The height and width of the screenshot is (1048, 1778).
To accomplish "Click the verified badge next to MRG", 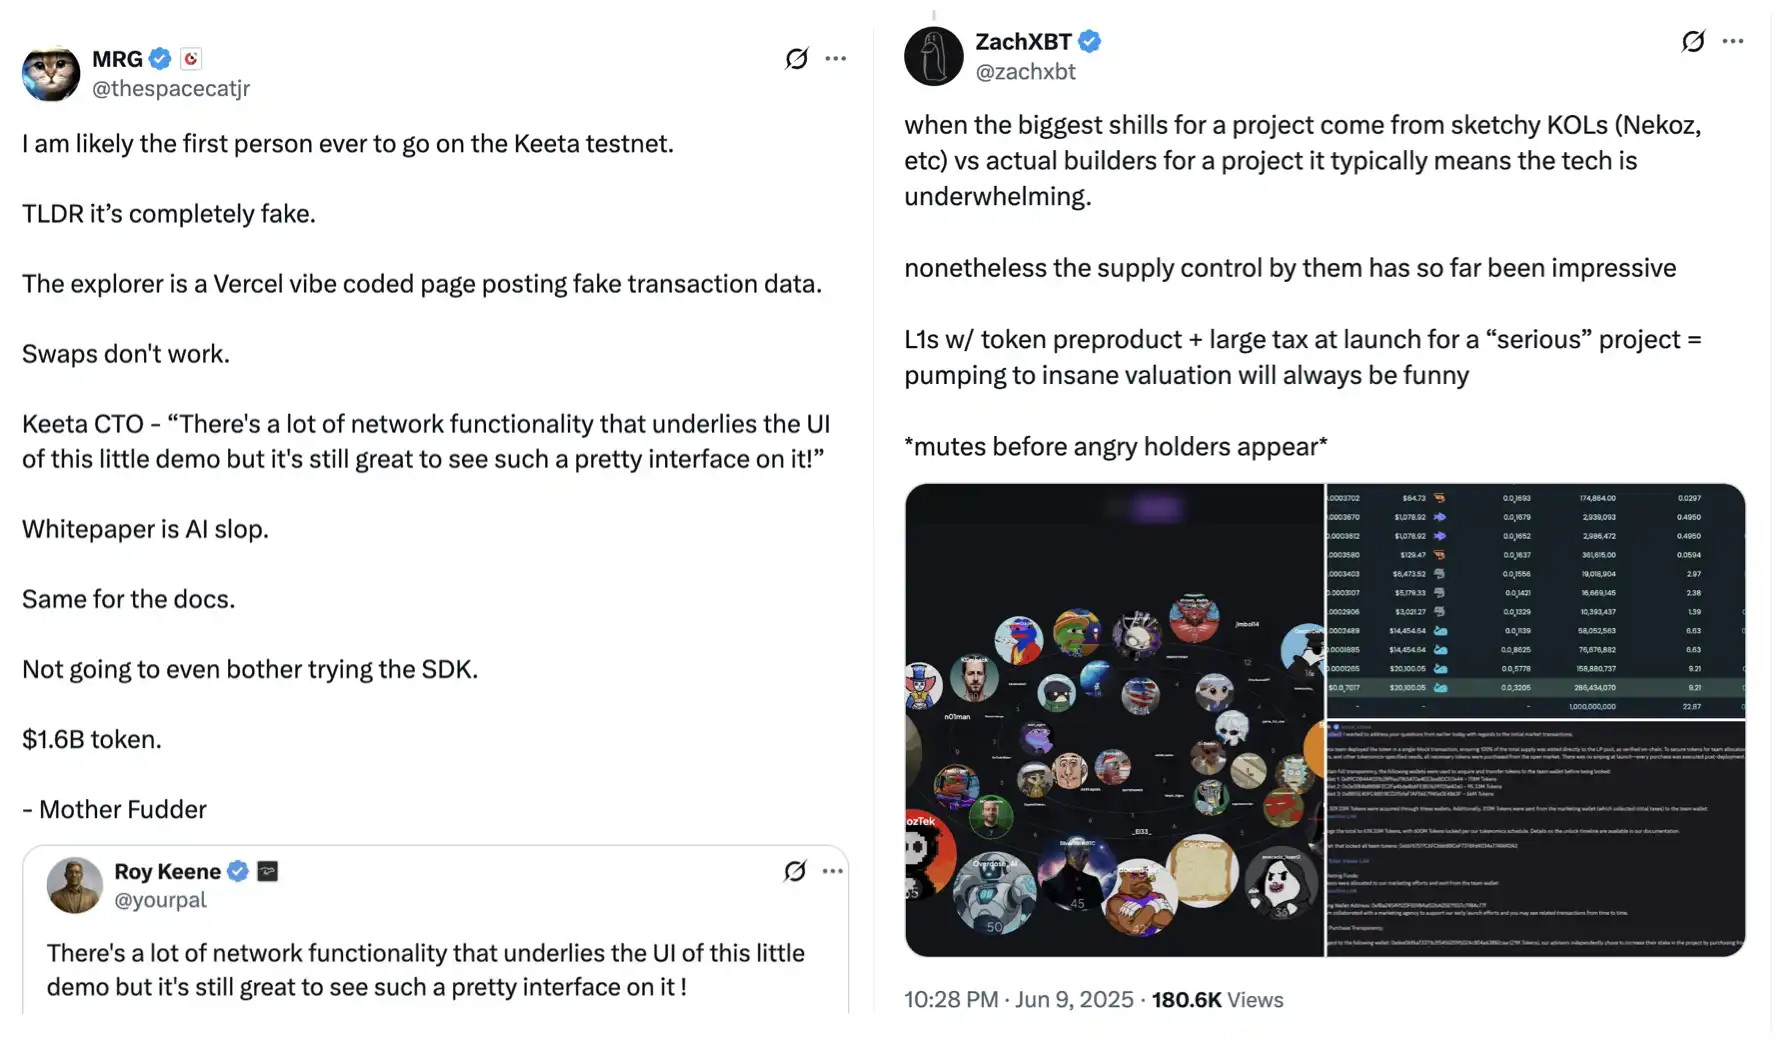I will point(160,59).
